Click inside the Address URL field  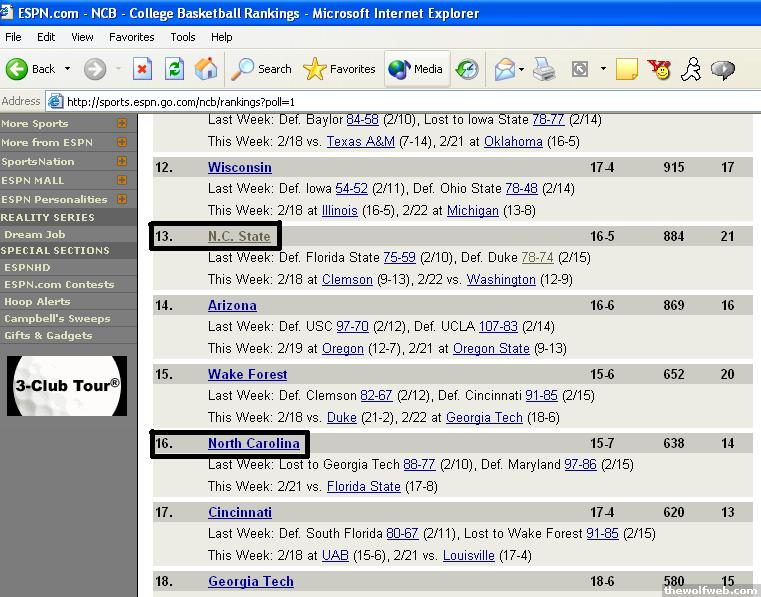[400, 101]
